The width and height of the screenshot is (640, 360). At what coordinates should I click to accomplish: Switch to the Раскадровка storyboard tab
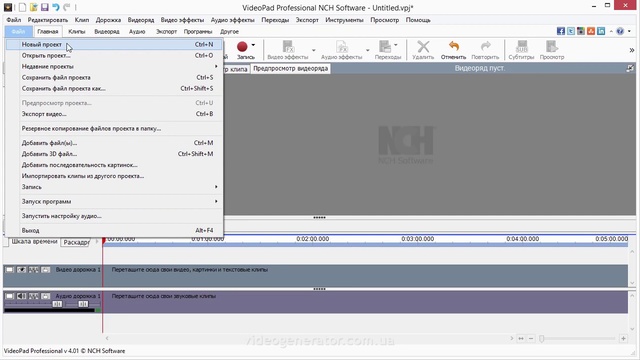pos(76,242)
